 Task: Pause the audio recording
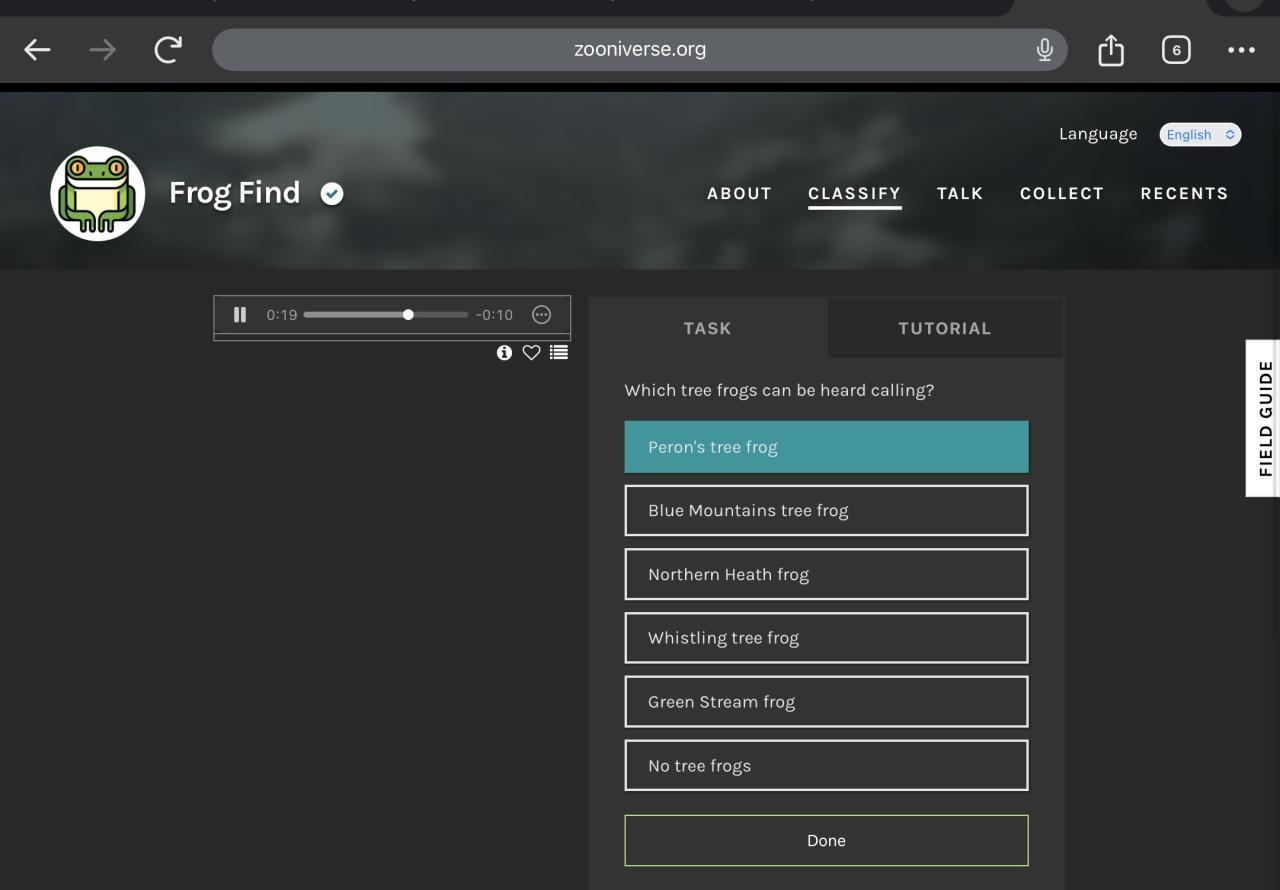[240, 315]
